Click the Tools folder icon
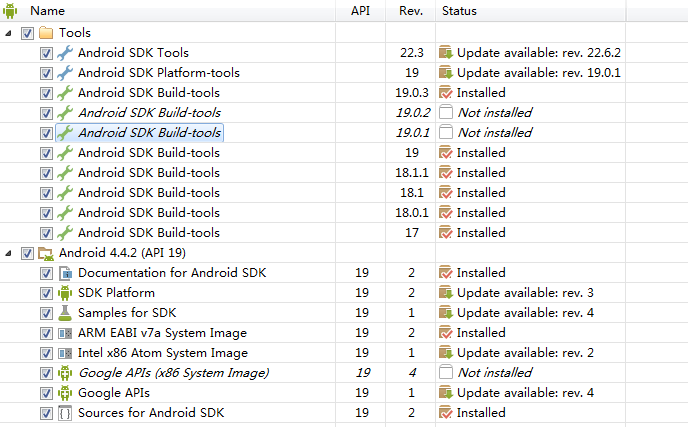 46,33
